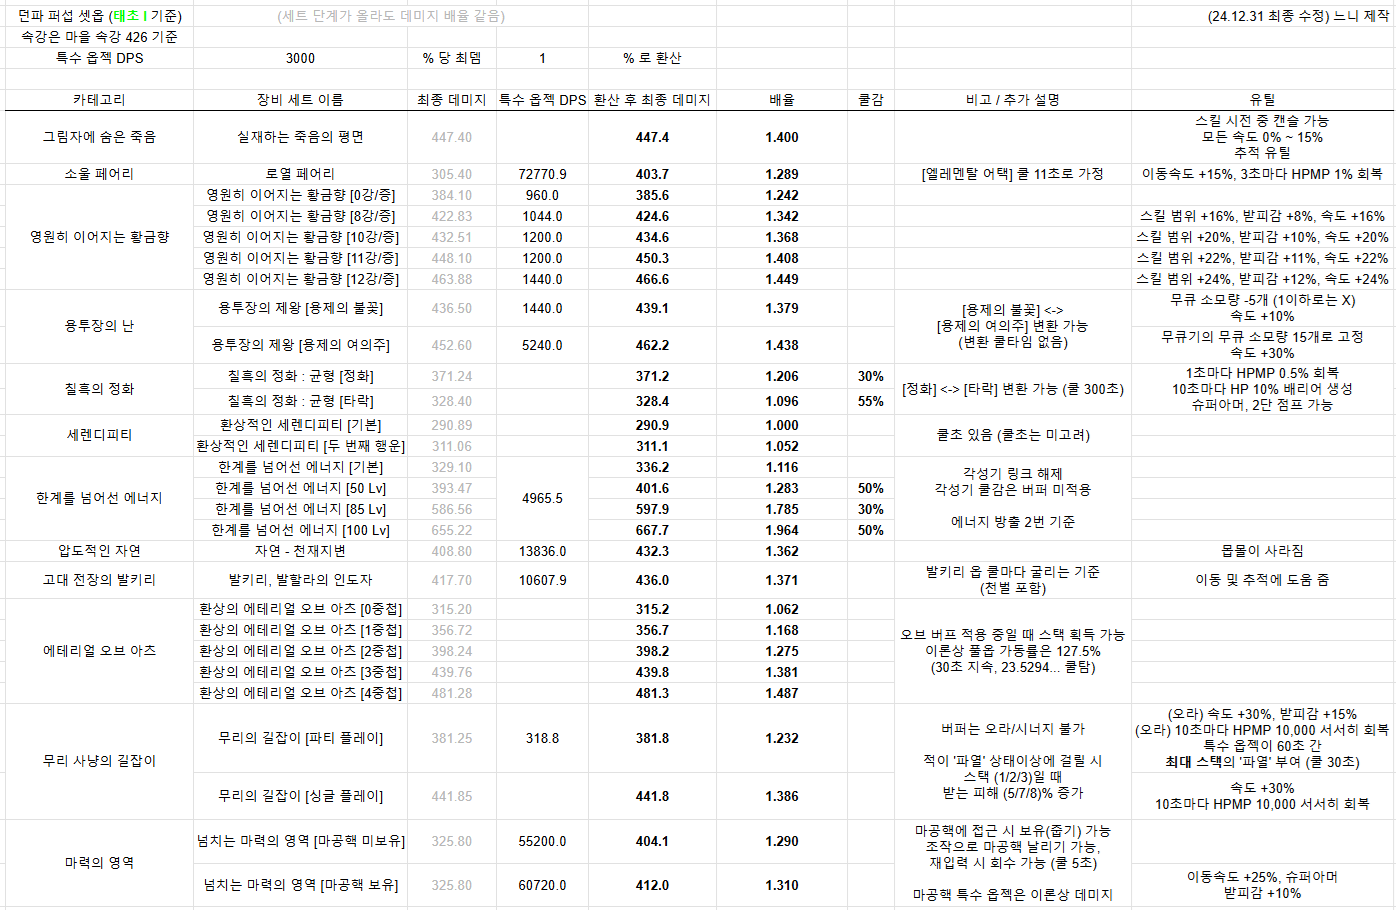Select the '영원히 이어지는 황금향 [12강/증]' cell

[300, 279]
